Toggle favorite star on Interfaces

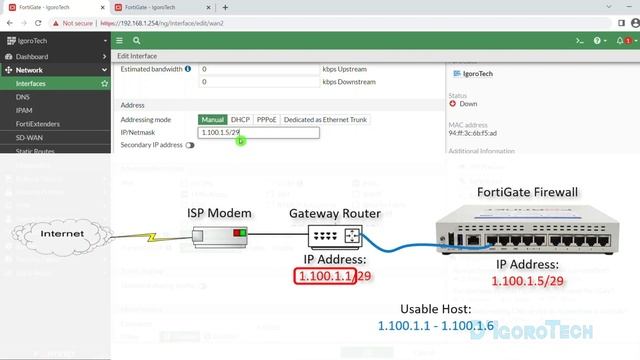tap(104, 83)
